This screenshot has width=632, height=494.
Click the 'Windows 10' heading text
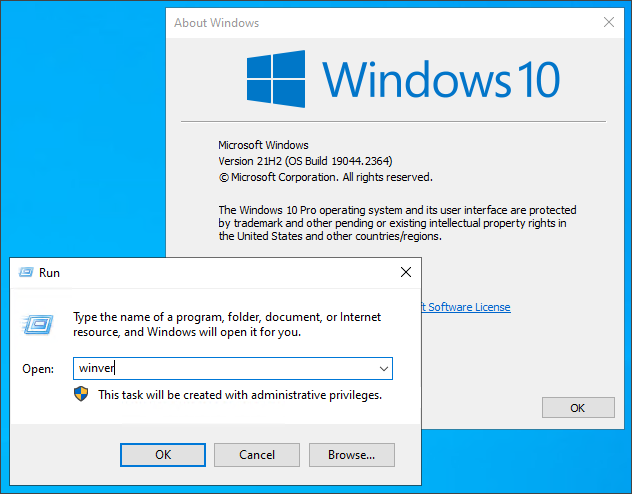pos(441,79)
